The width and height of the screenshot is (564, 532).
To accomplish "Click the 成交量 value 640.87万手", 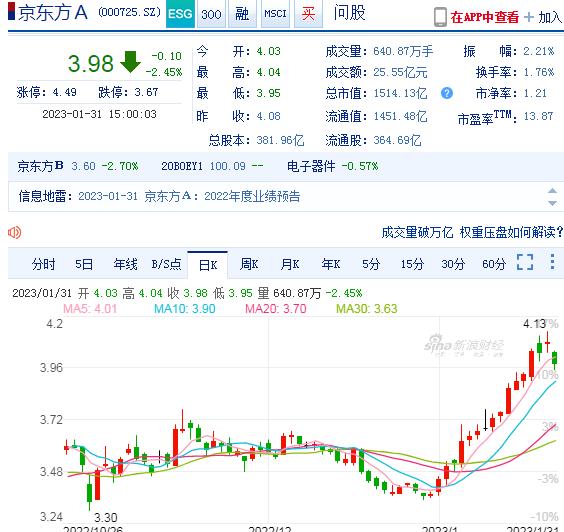I will [403, 51].
